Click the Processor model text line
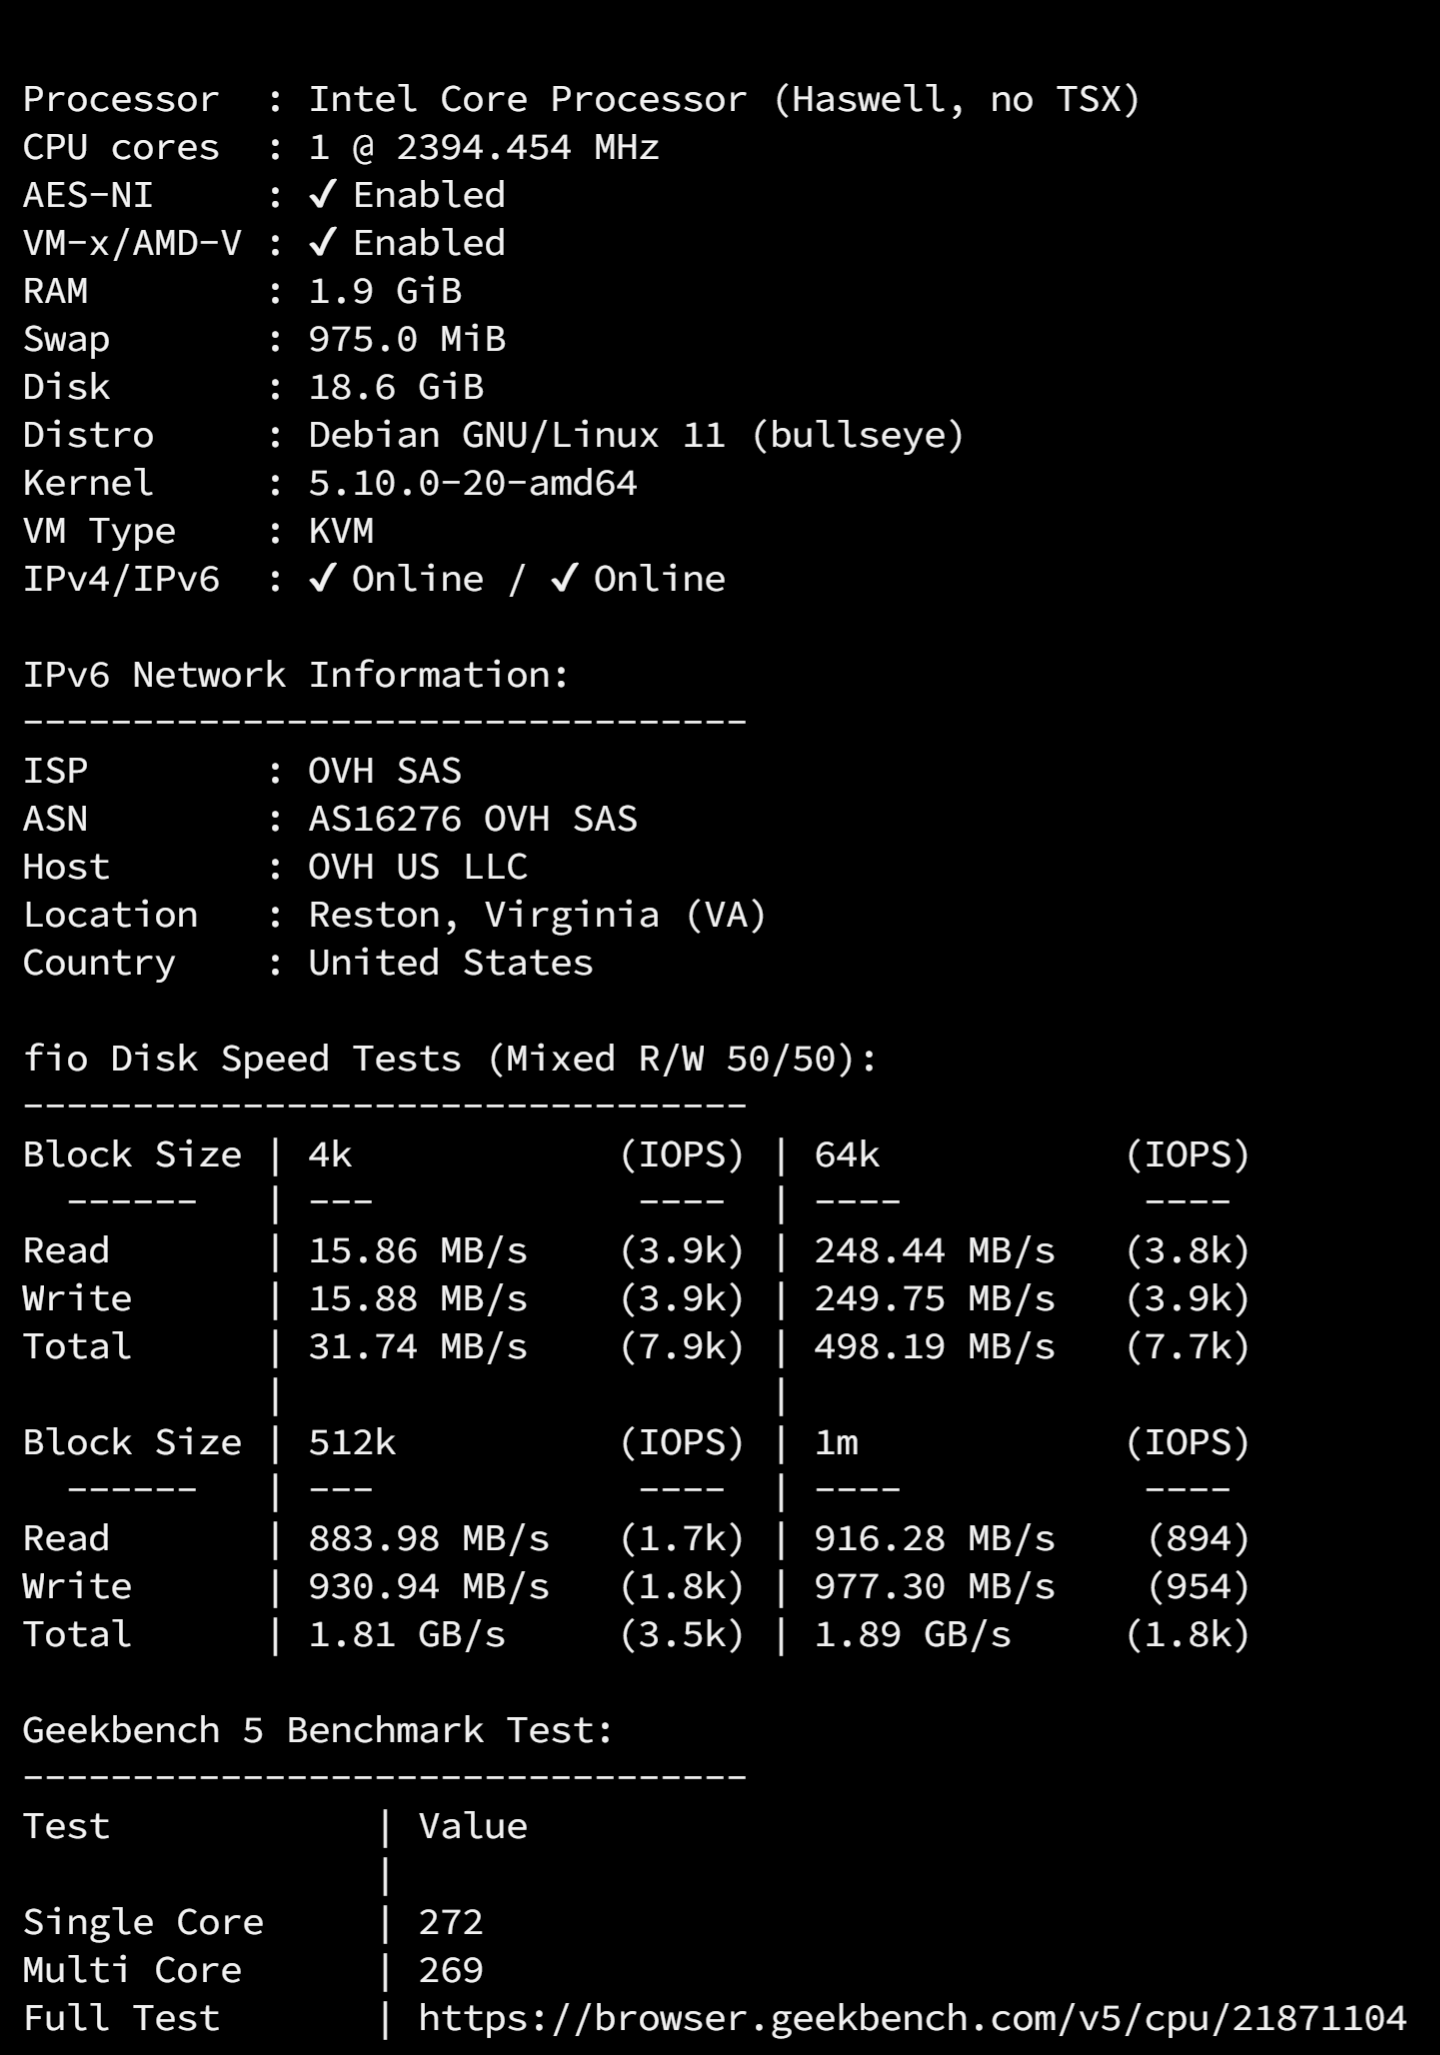Screen dimensions: 1440x2055 pos(723,99)
